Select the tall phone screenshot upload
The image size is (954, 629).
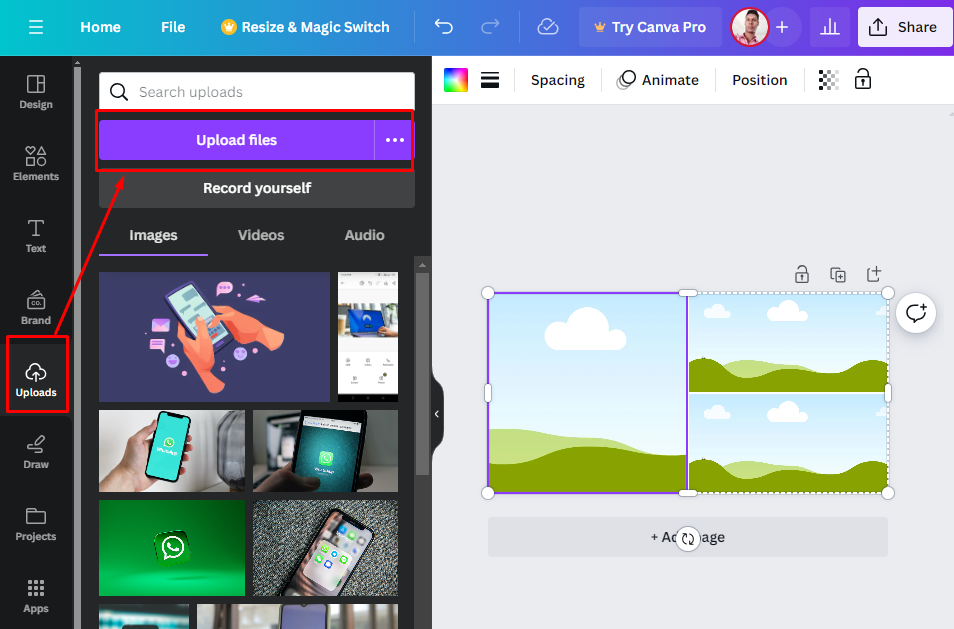pyautogui.click(x=368, y=336)
